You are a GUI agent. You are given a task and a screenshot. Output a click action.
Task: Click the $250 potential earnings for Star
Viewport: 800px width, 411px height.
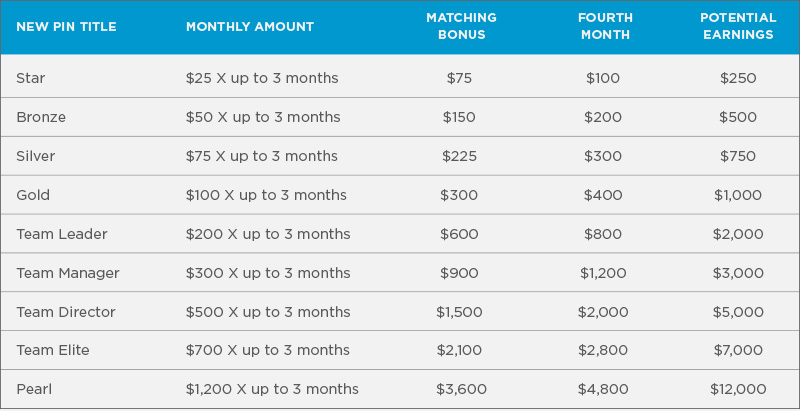(x=738, y=78)
